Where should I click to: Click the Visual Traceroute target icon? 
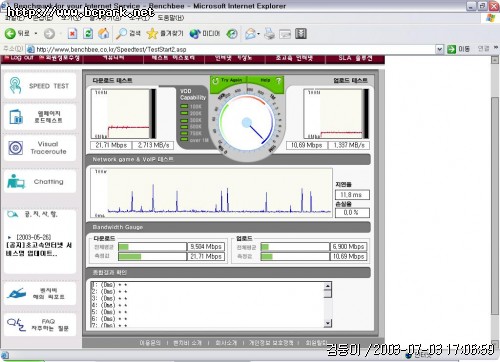[x=16, y=148]
